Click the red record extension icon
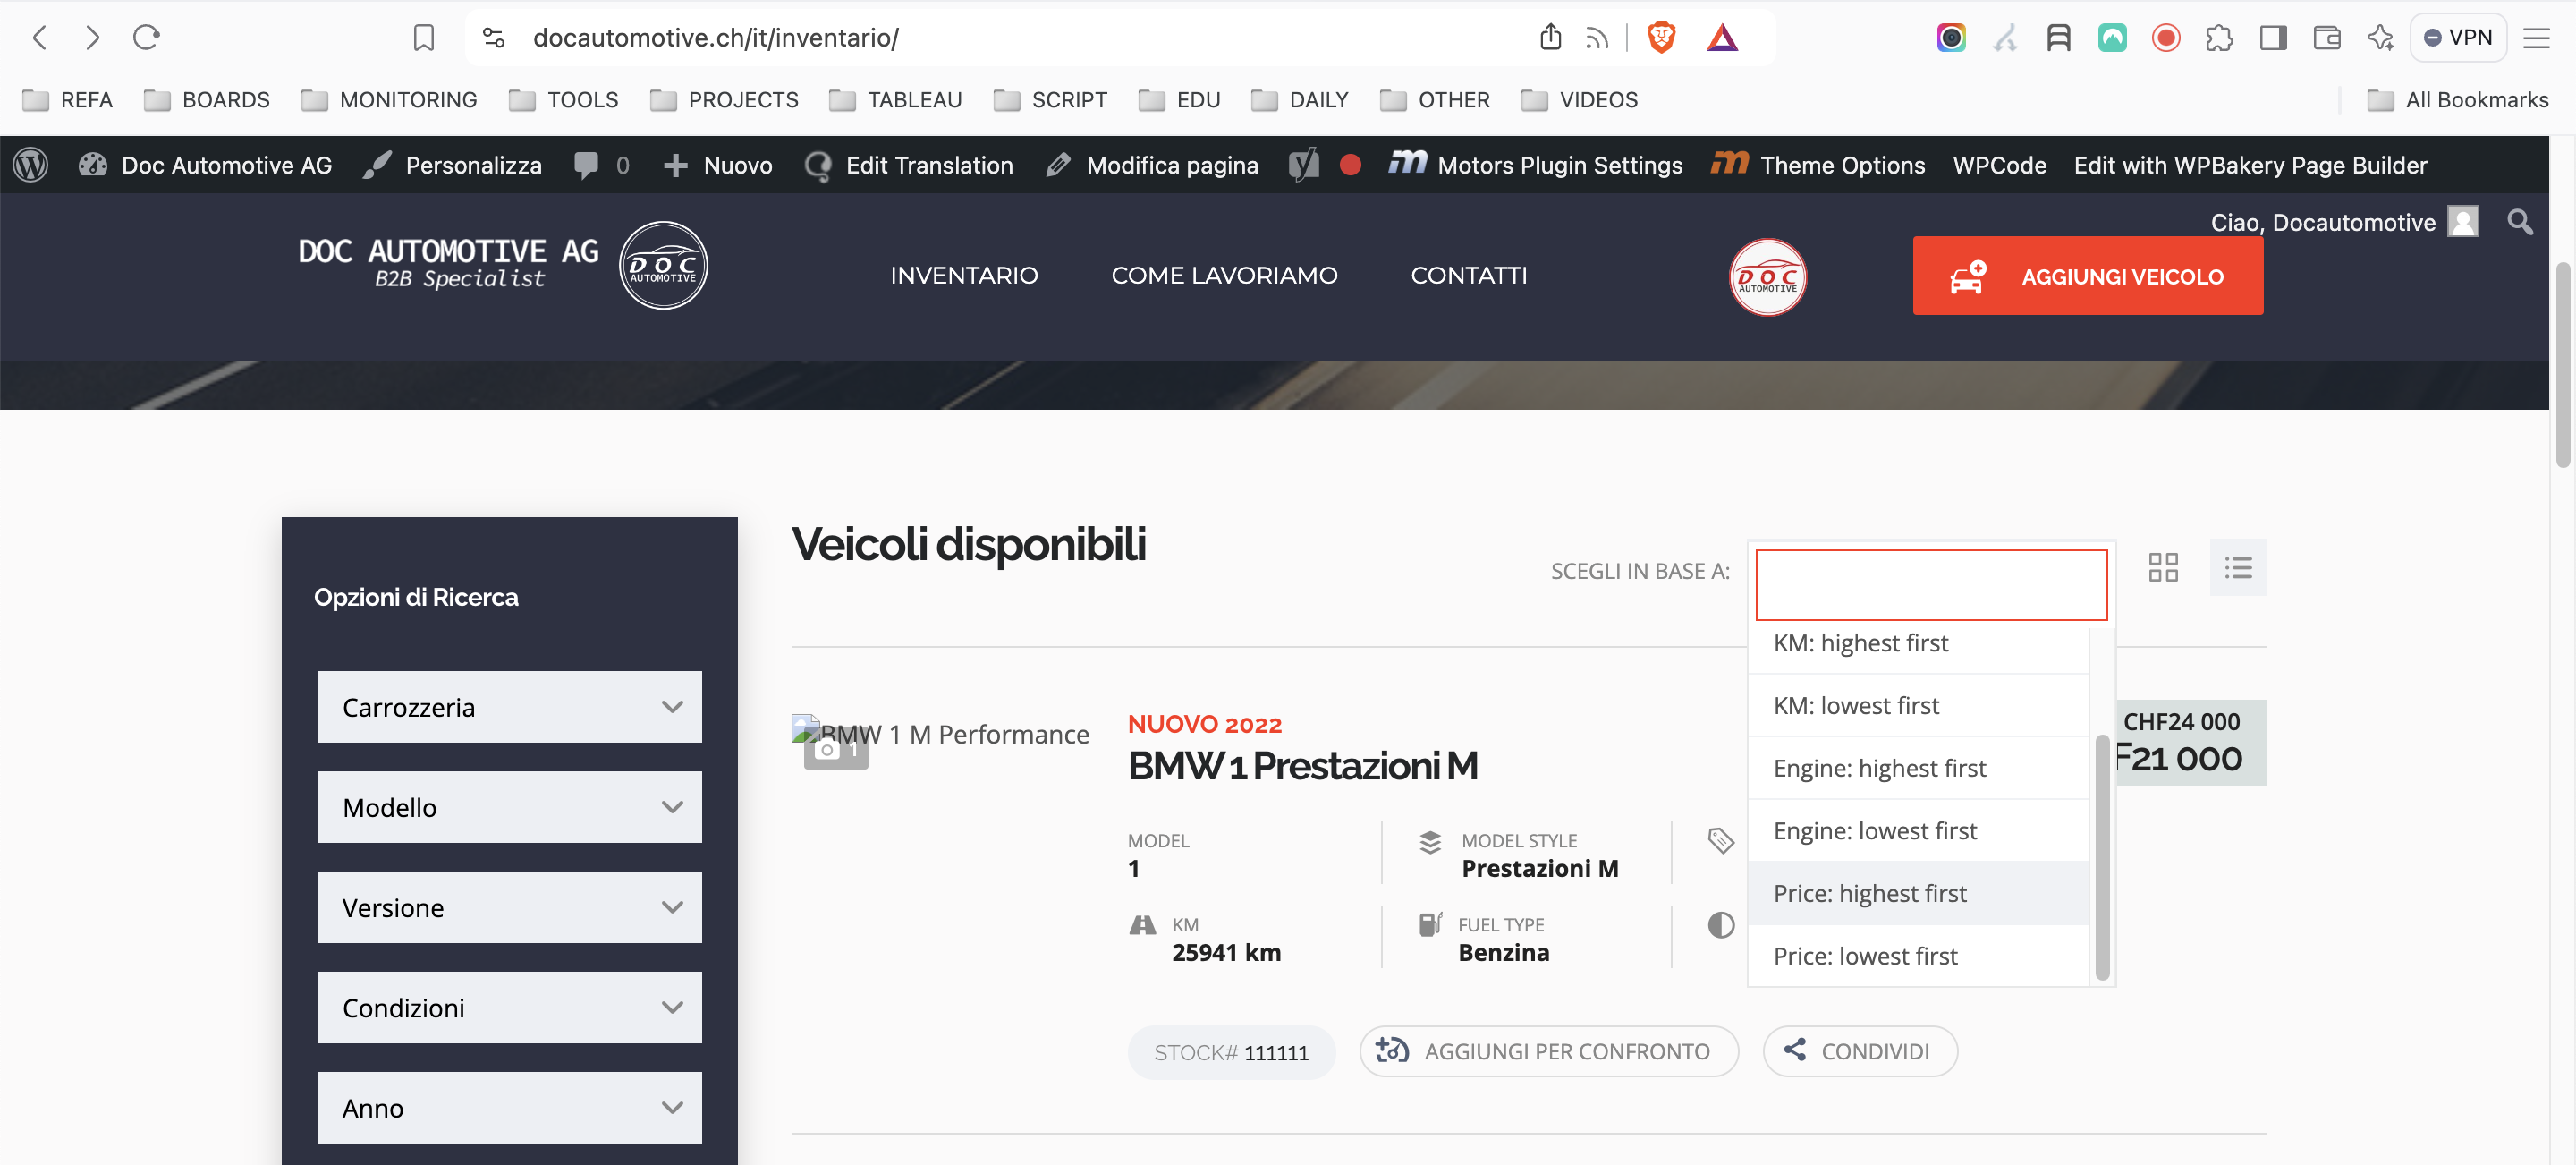This screenshot has width=2576, height=1165. click(x=2166, y=38)
